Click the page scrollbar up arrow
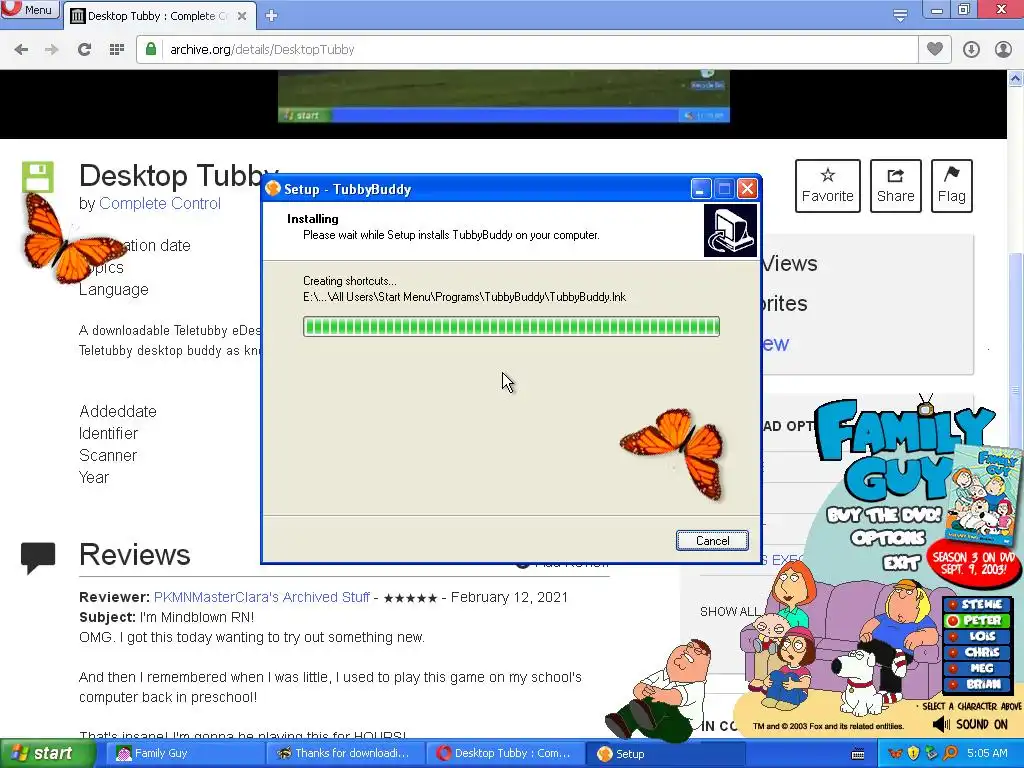The image size is (1024, 768). pyautogui.click(x=1016, y=79)
